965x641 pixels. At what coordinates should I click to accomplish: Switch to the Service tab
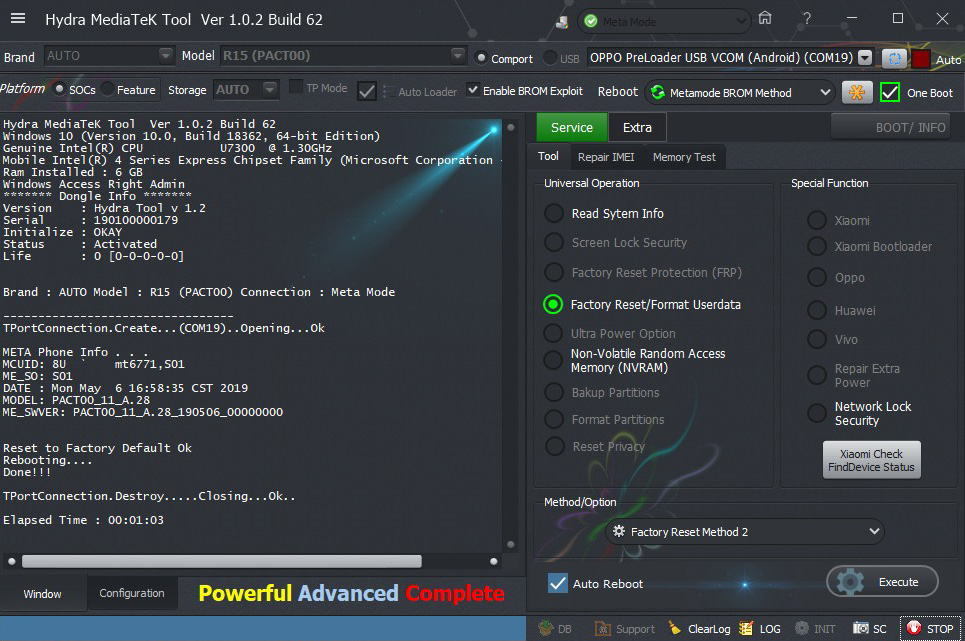572,127
